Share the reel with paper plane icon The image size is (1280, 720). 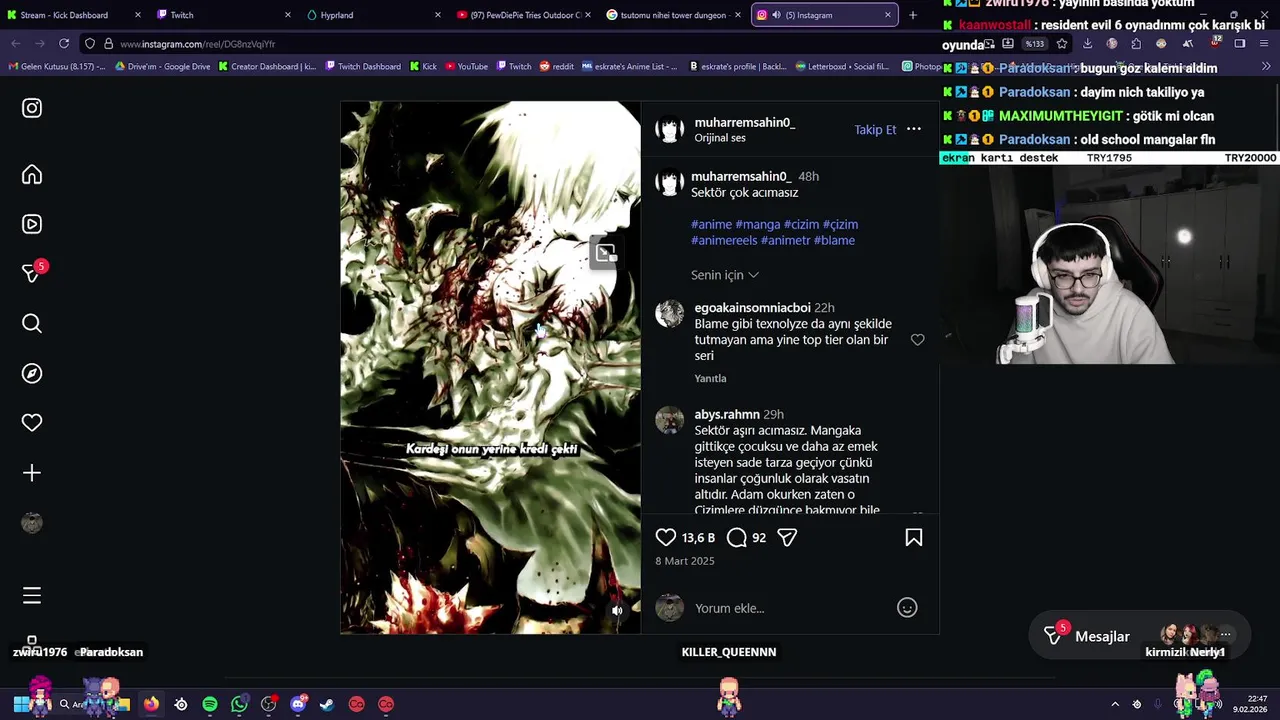(x=787, y=538)
